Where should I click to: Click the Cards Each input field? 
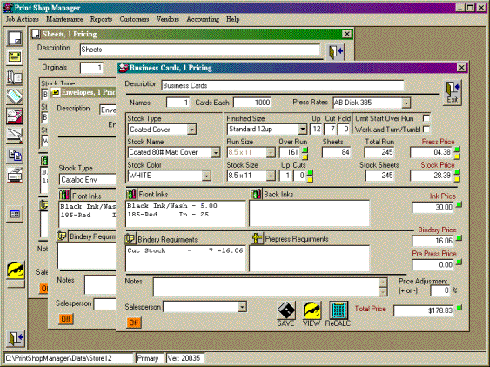pos(252,102)
